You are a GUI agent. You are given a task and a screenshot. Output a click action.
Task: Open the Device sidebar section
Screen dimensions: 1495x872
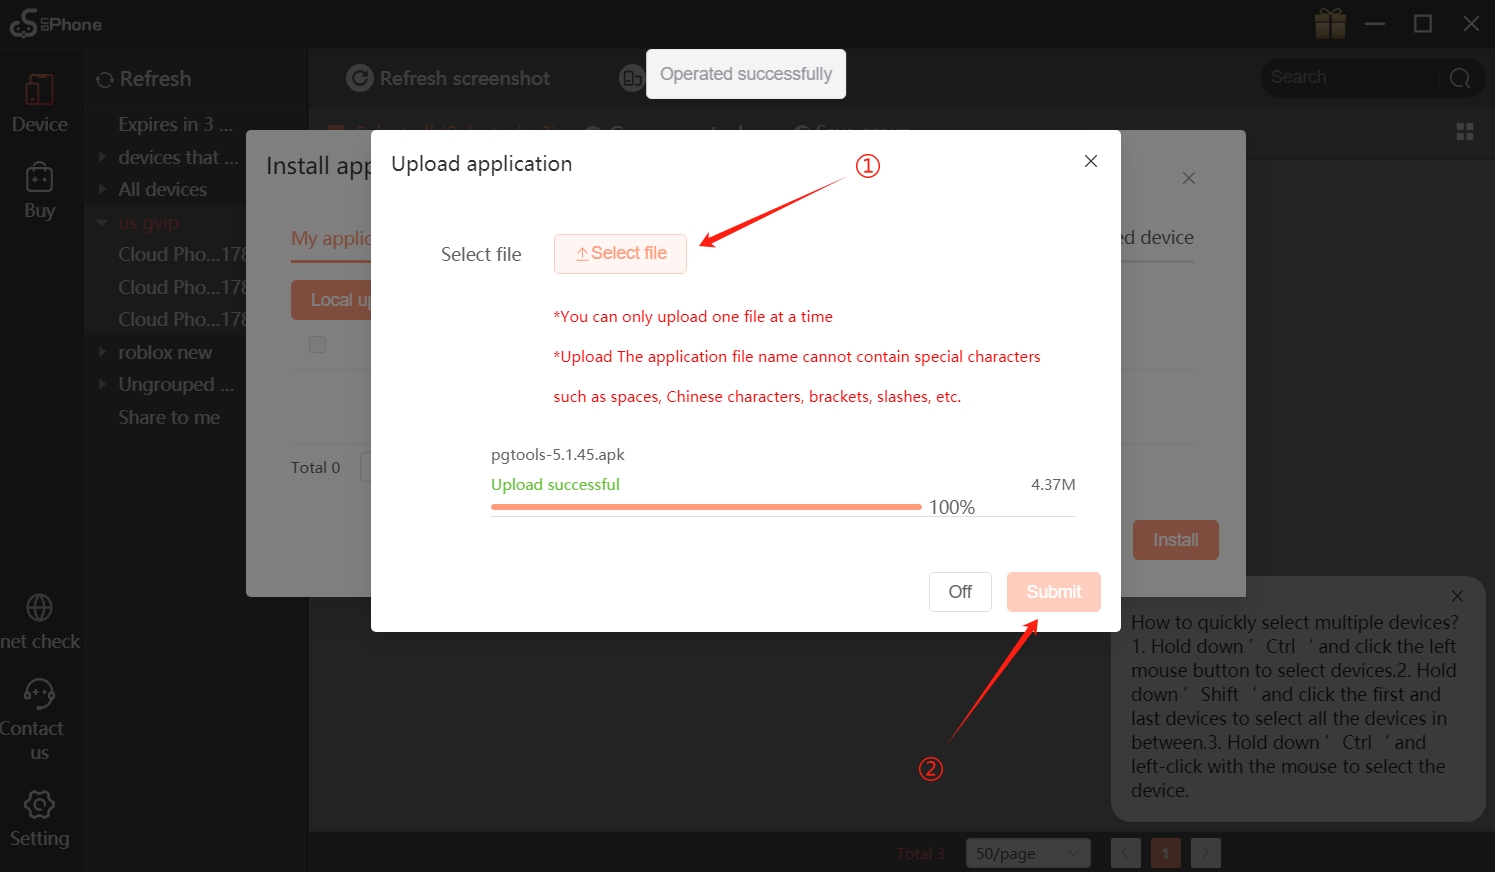pos(40,104)
